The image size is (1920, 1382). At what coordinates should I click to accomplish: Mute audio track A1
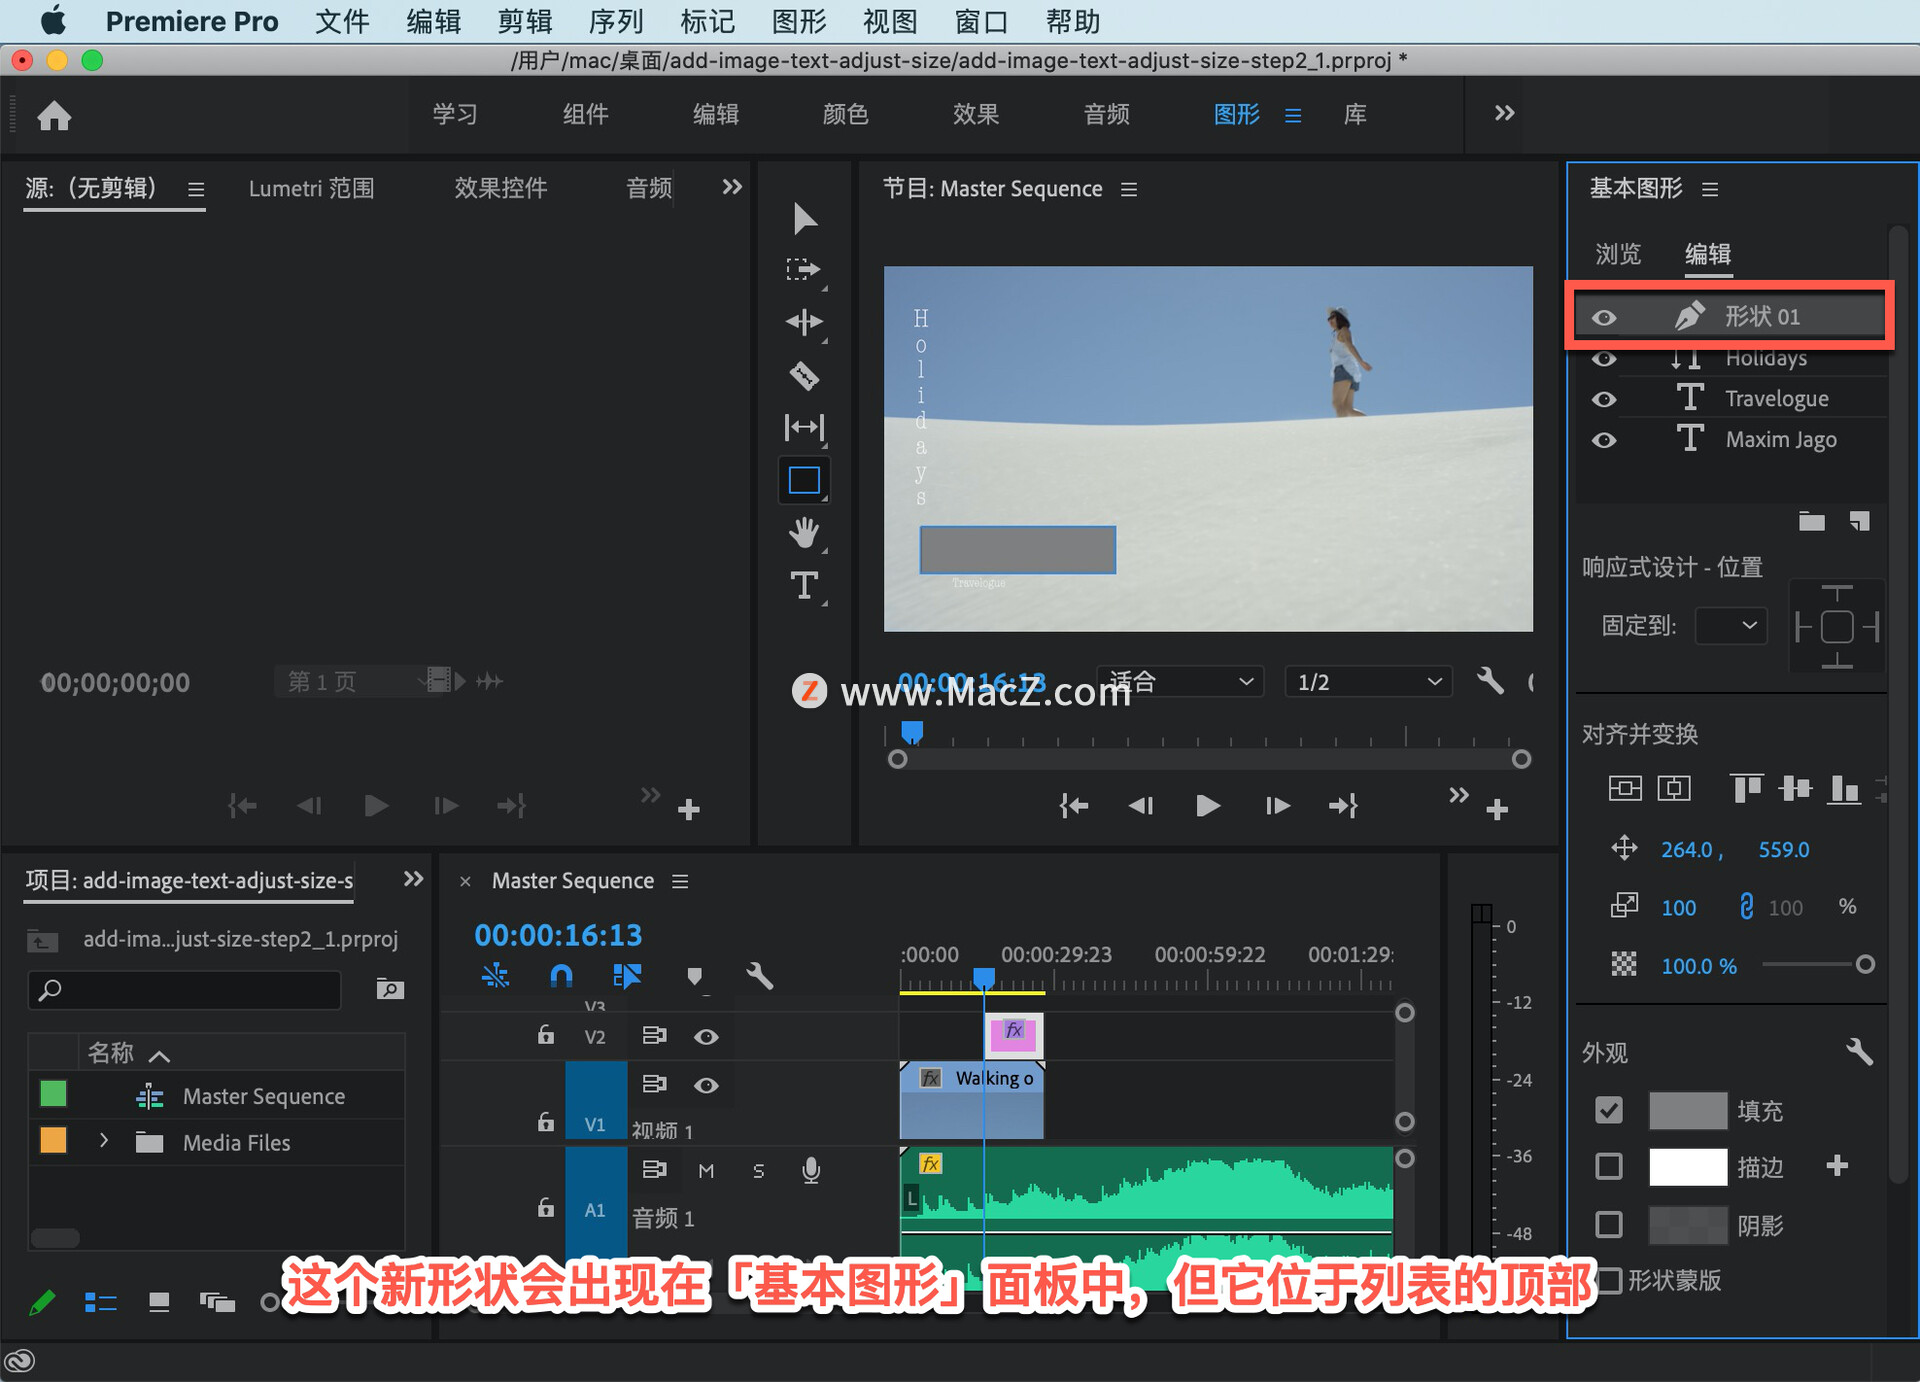coord(706,1170)
